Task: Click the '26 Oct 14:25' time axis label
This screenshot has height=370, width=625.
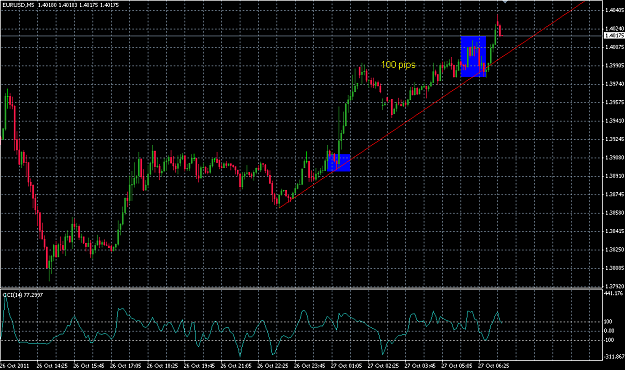Action: click(x=52, y=365)
